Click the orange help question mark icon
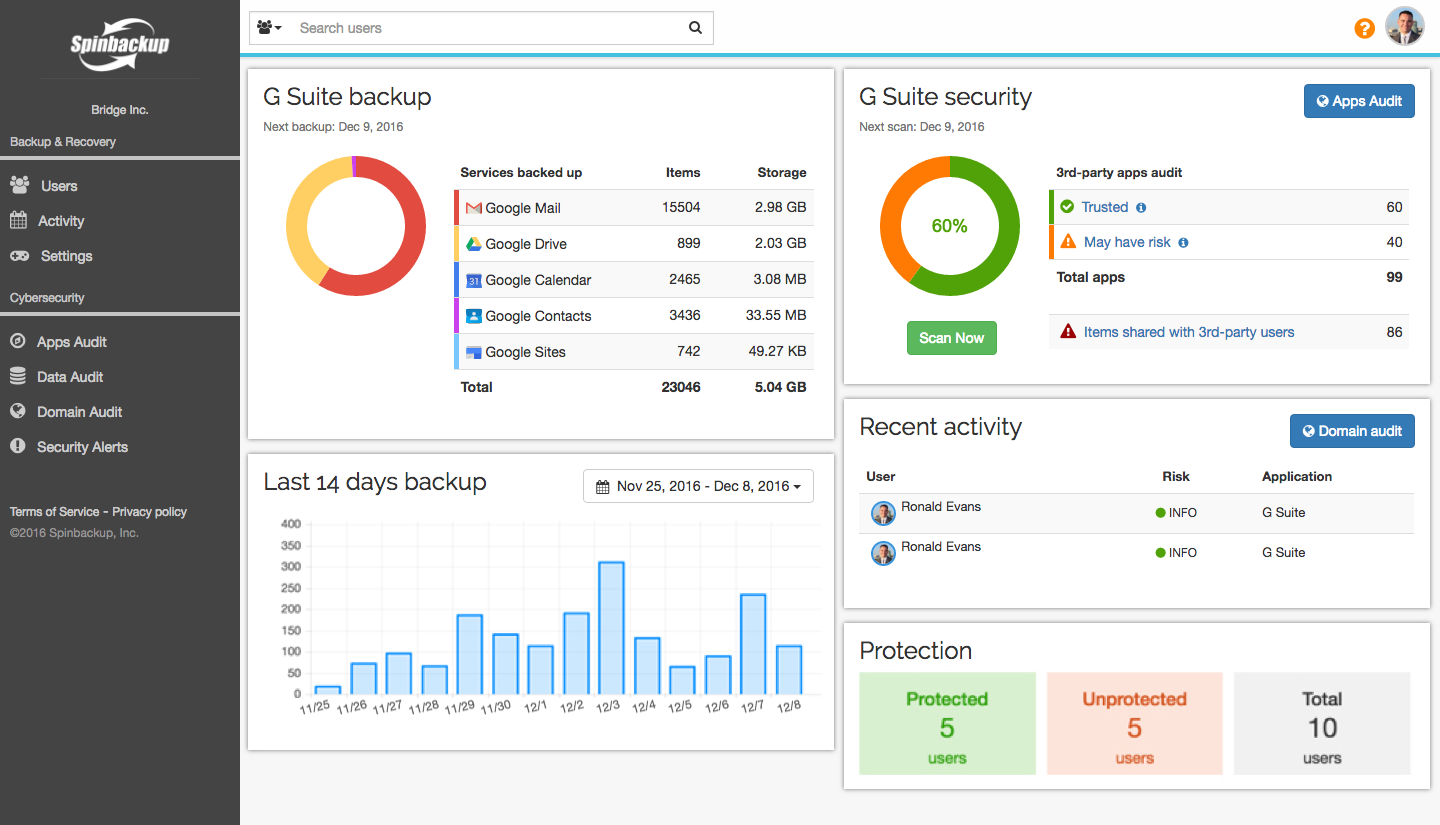Viewport: 1440px width, 825px height. coord(1364,28)
